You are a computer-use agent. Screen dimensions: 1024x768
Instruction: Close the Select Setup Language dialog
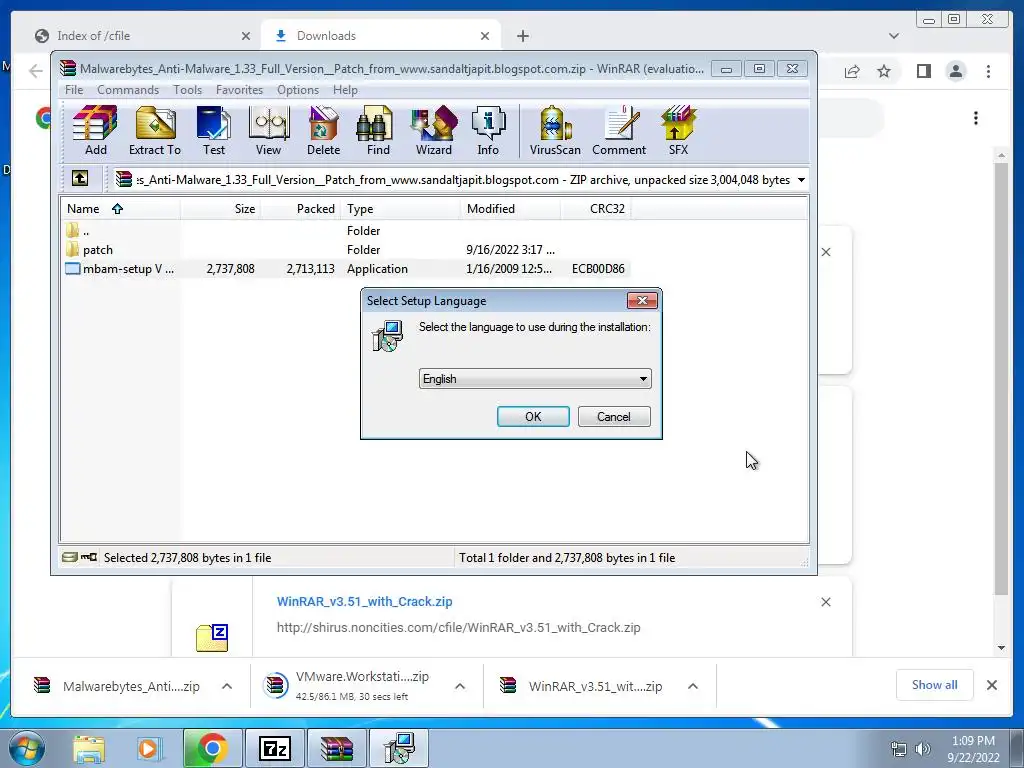[642, 300]
